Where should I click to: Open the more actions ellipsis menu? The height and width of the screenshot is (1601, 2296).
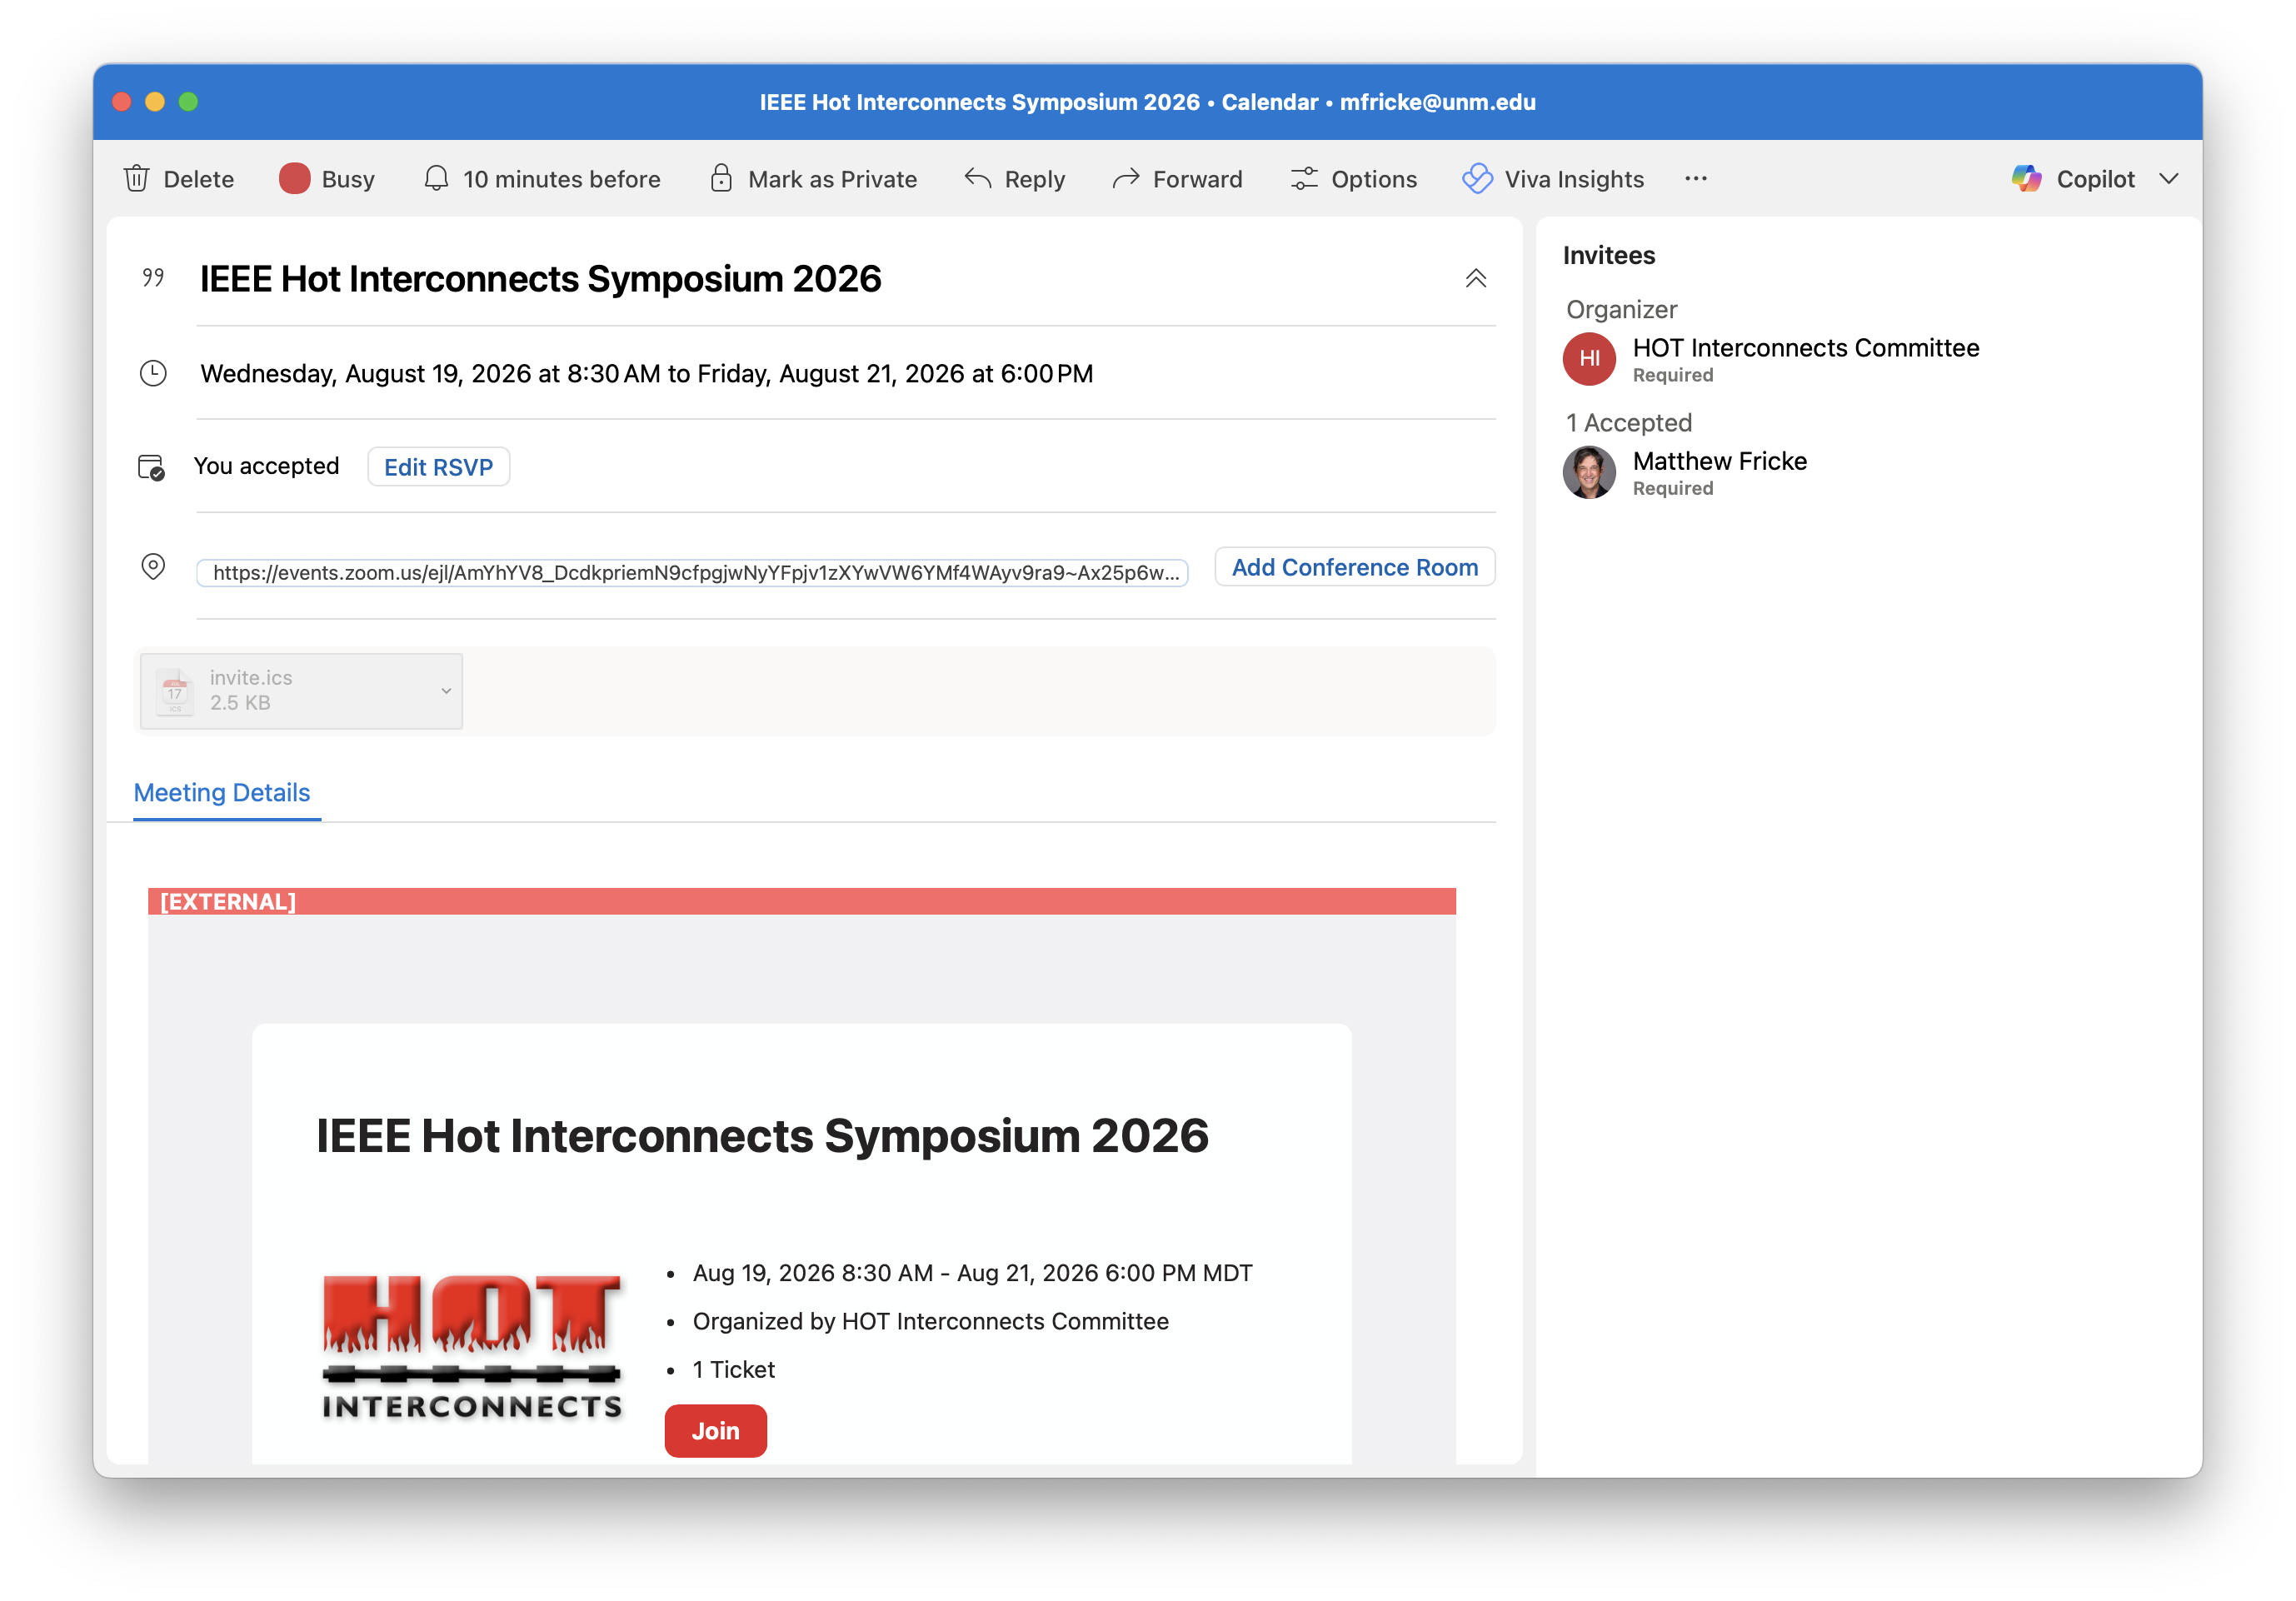pos(1696,179)
